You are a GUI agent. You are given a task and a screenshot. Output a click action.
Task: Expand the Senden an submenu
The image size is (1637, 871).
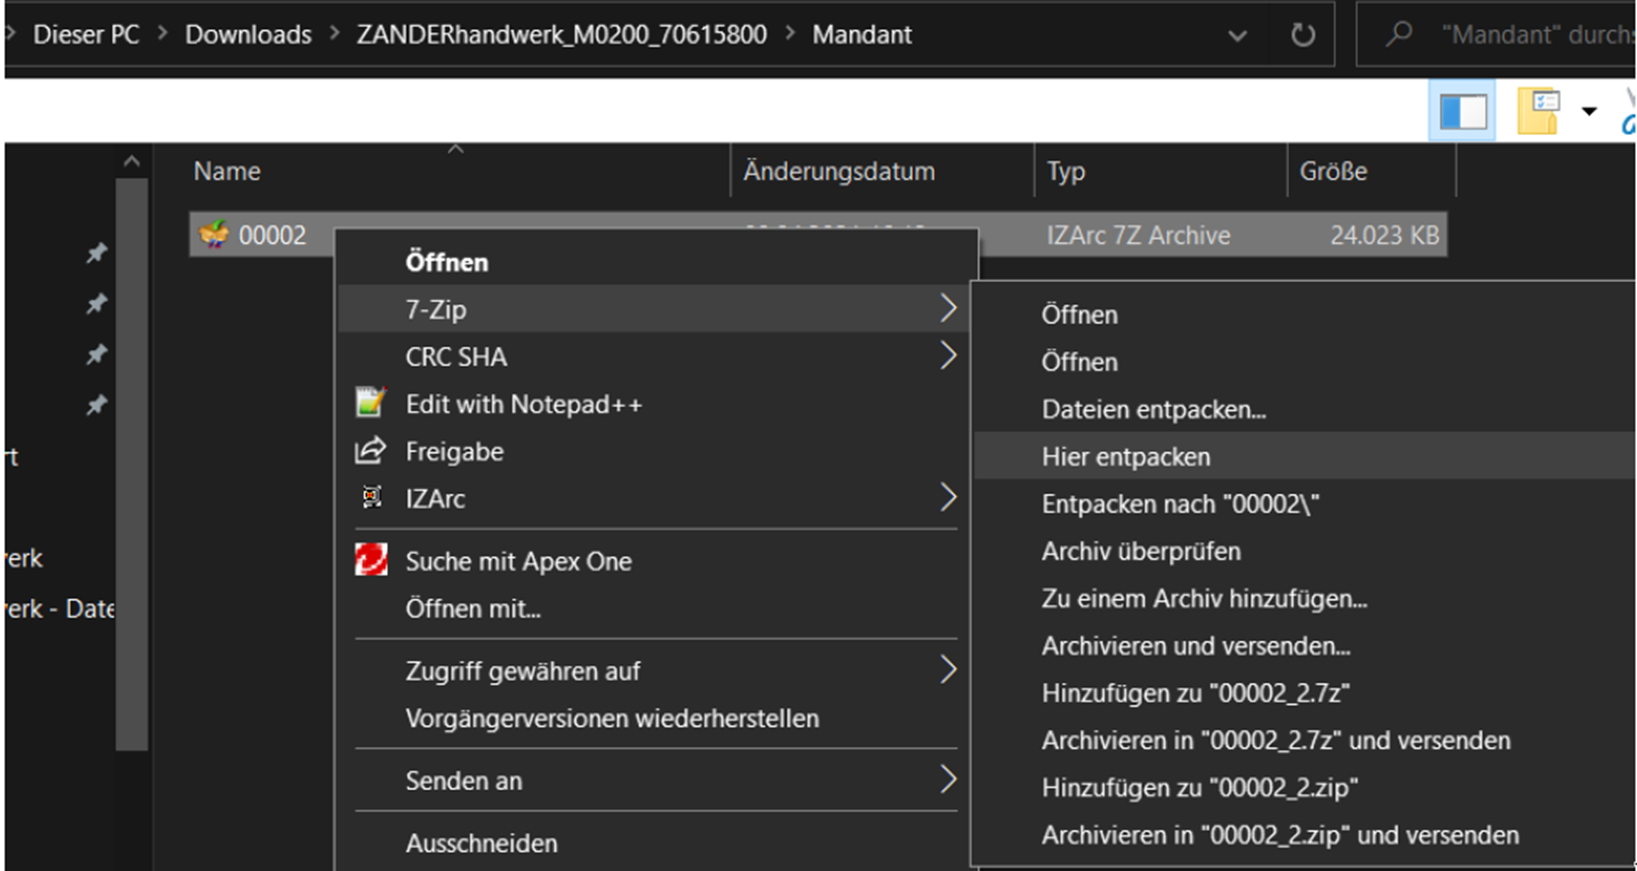pos(947,780)
